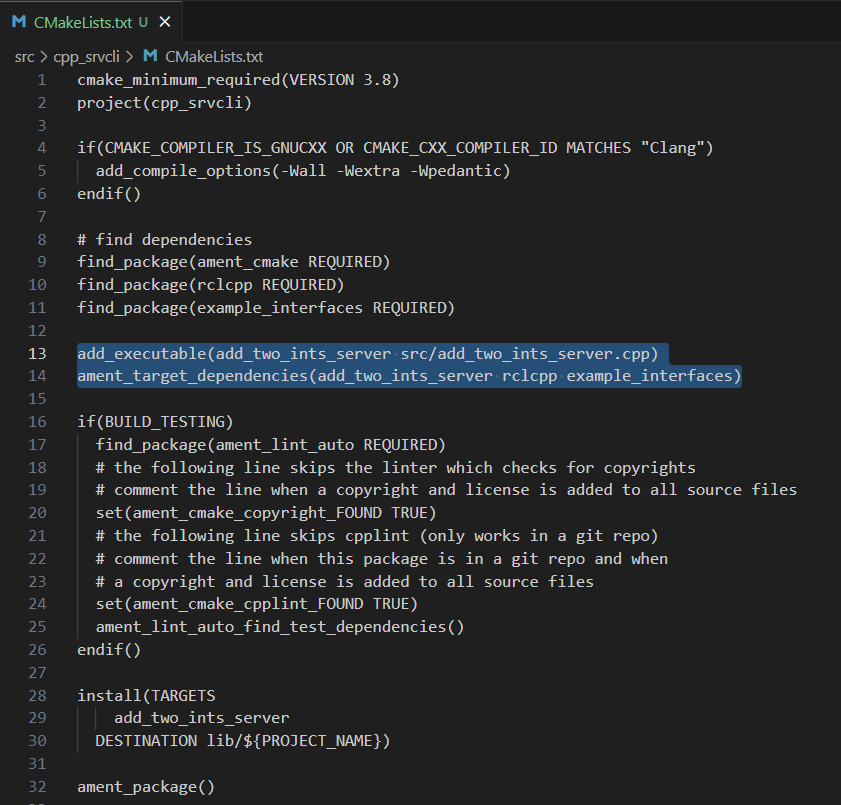Click 'ament_lint_auto_find_test_dependencies()' line
Screen dimensions: 841x805
pos(279,627)
